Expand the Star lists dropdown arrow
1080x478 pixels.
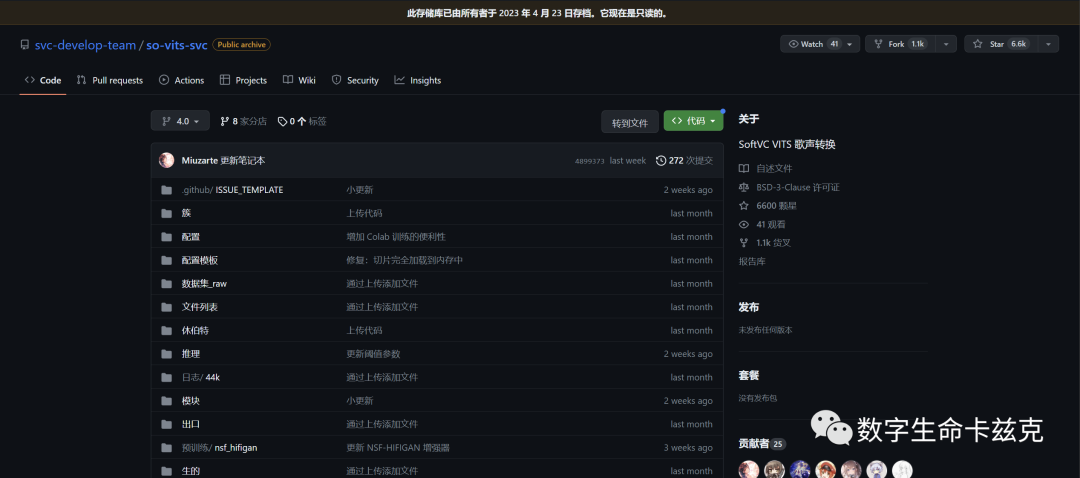tap(1048, 44)
